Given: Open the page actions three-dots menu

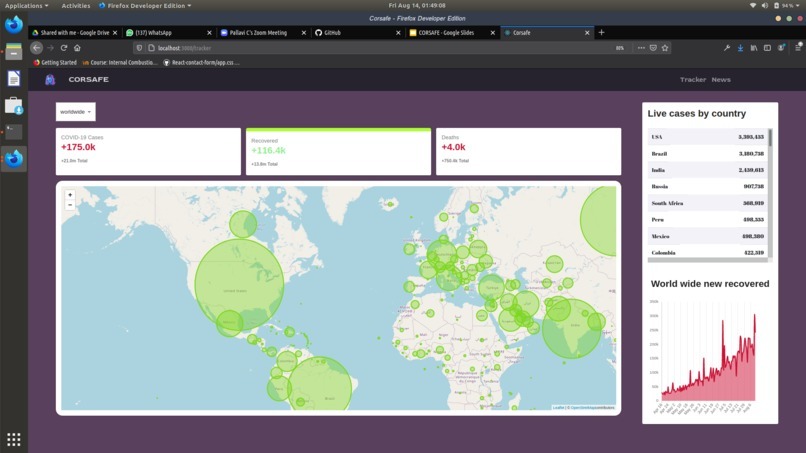Looking at the screenshot, I should click(641, 48).
